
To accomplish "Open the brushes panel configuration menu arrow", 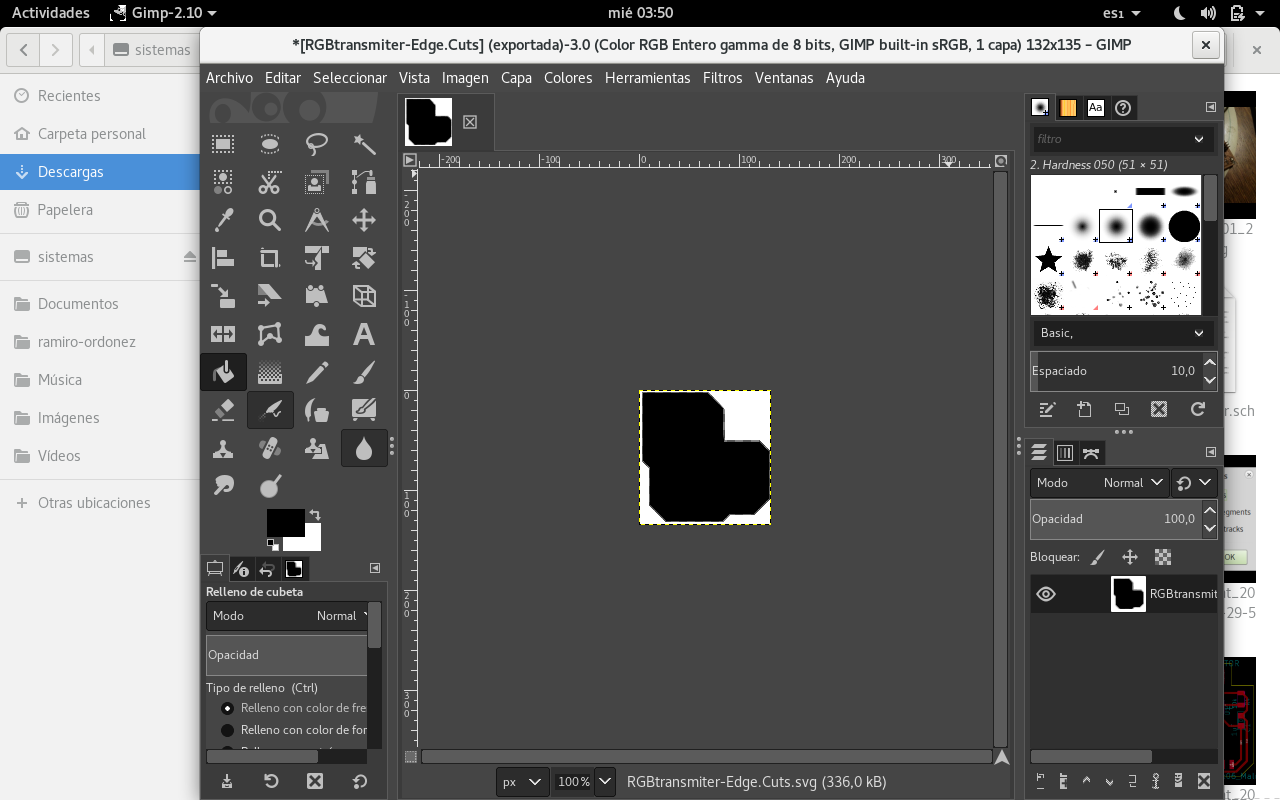I will pos(1211,107).
